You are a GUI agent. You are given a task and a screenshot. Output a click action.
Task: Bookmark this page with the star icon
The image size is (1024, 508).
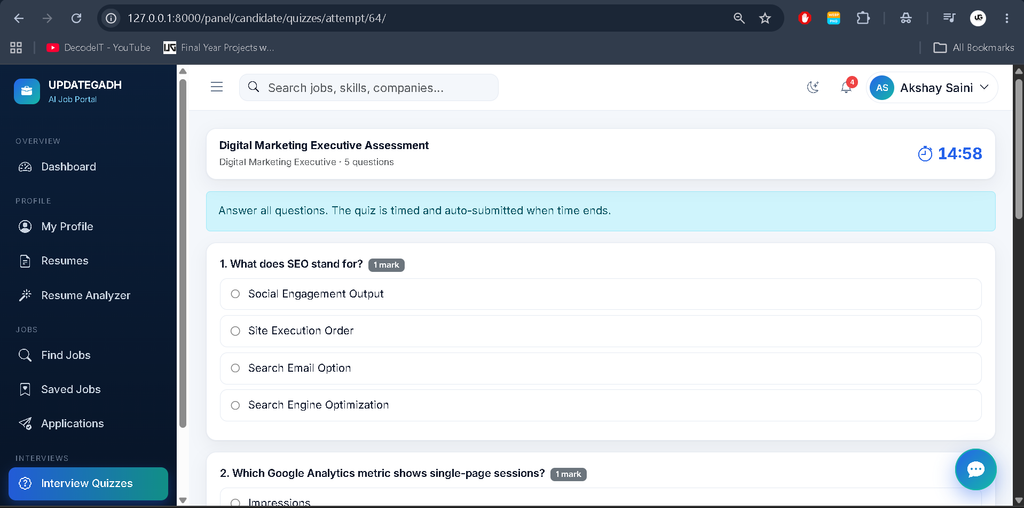coord(765,18)
